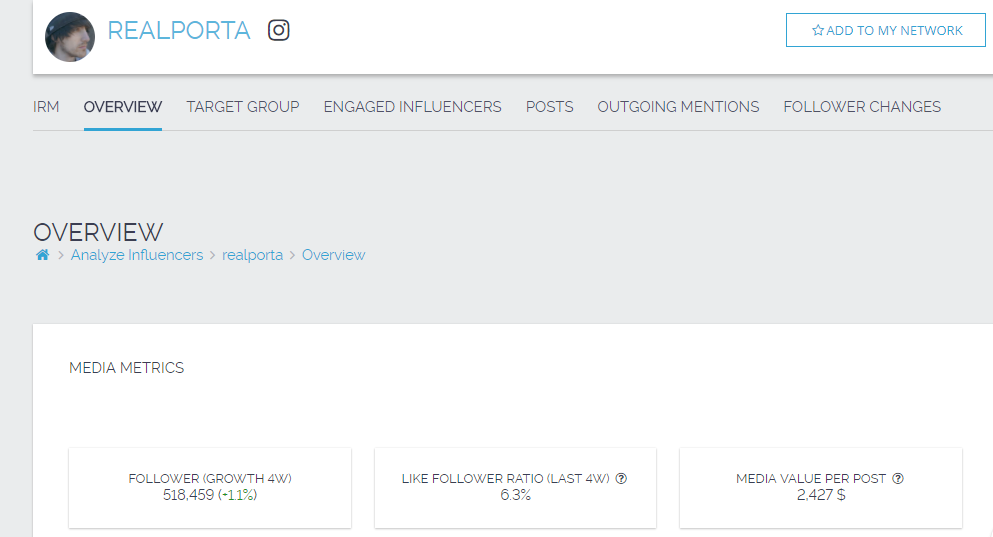Select the 2,427 $ media value figure
Viewport: 993px width, 537px height.
(820, 495)
